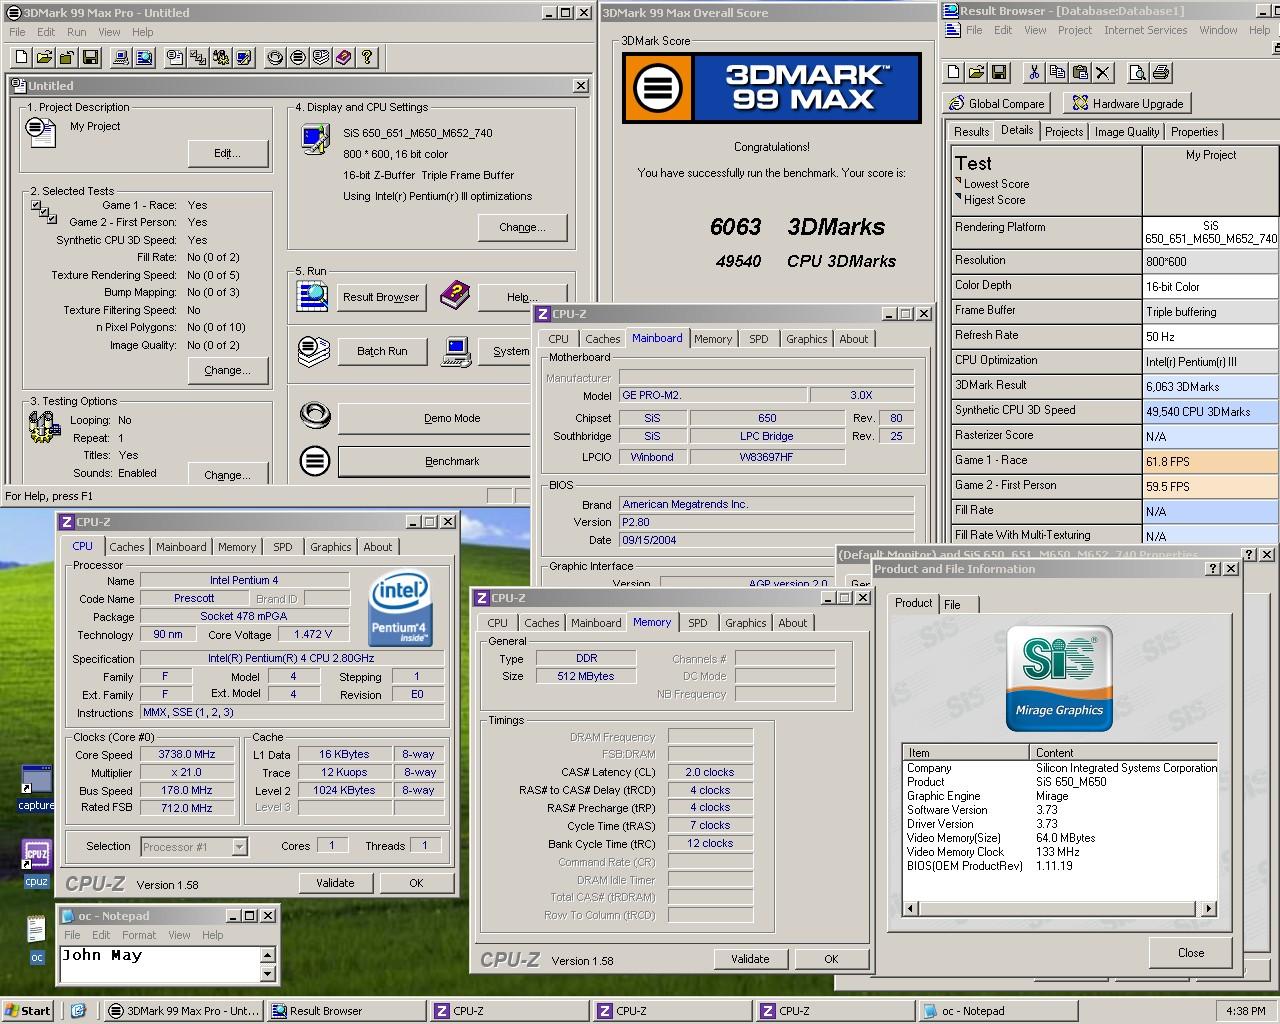
Task: Click Change... button under Selected Tests
Action: coord(228,370)
